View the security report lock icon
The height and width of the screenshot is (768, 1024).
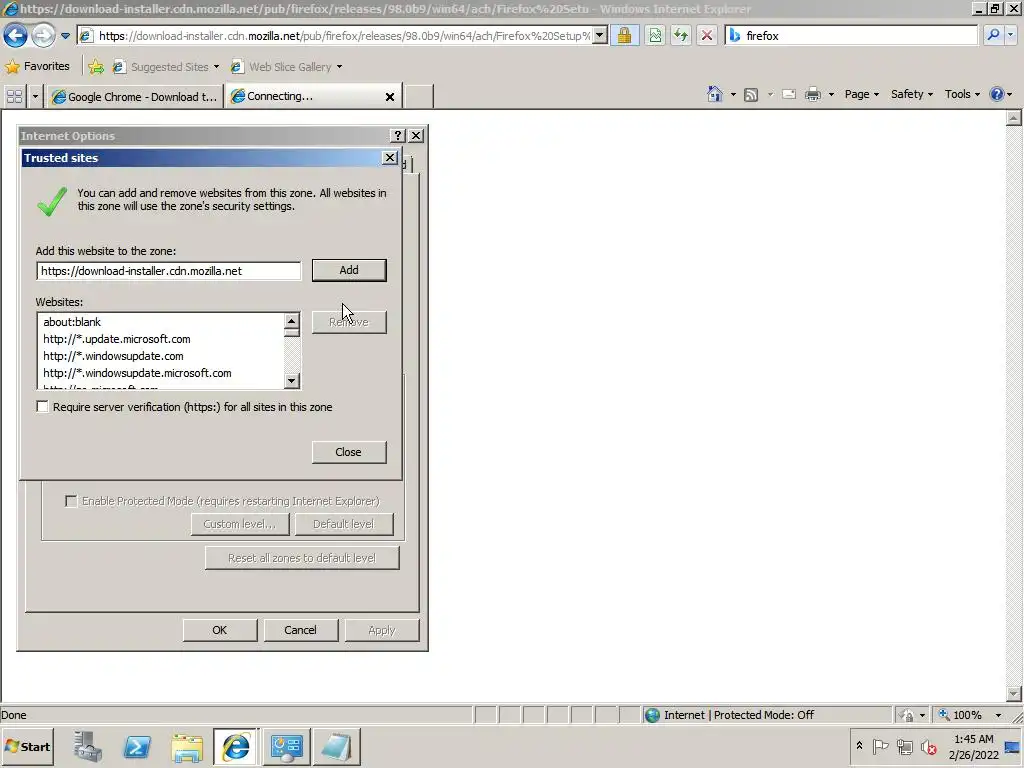click(x=624, y=35)
